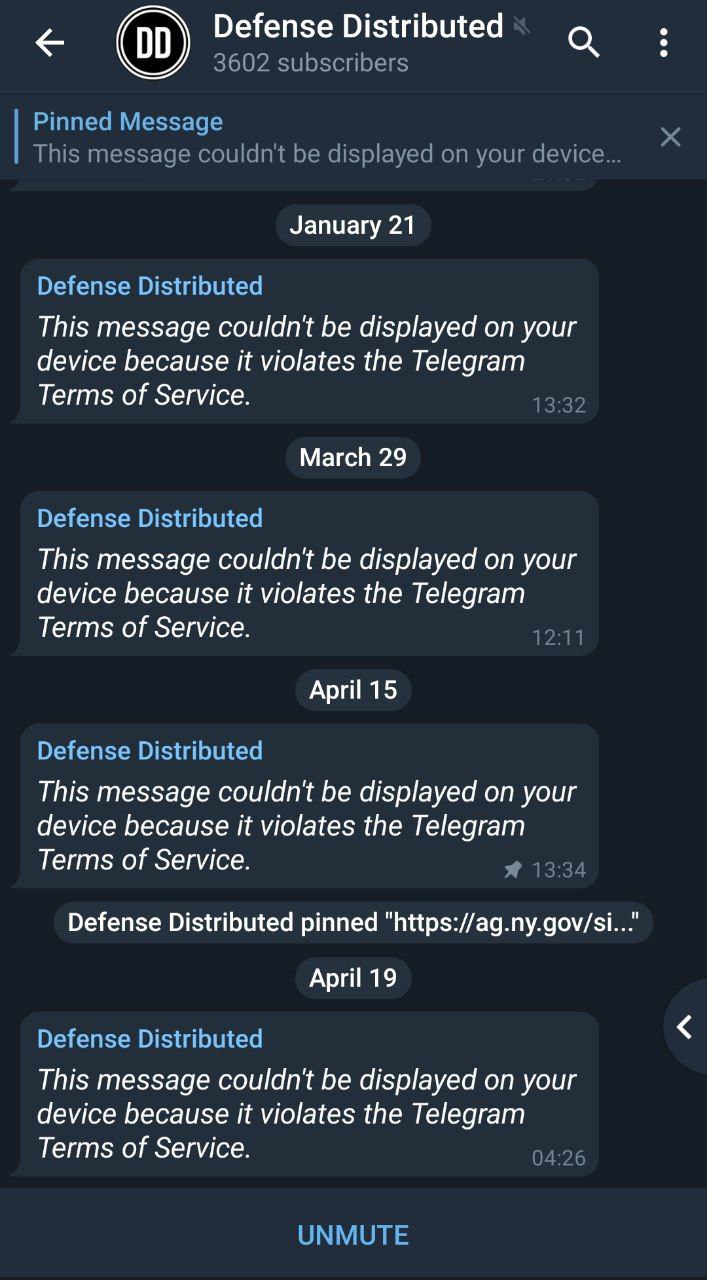The width and height of the screenshot is (707, 1280).
Task: Unmute the channel
Action: tap(353, 1235)
